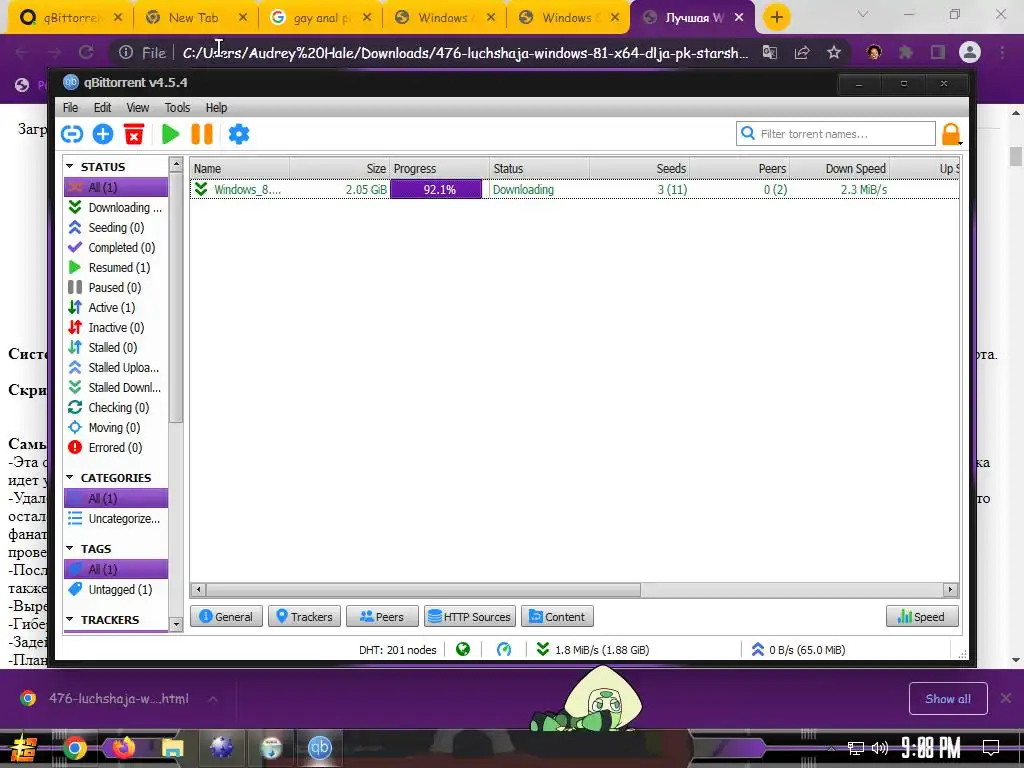Image resolution: width=1024 pixels, height=768 pixels.
Task: Open File Explorer from the taskbar
Action: tap(172, 748)
